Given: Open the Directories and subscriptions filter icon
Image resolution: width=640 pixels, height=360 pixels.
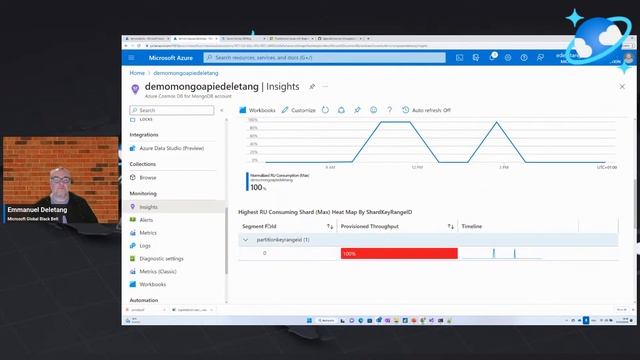Looking at the screenshot, I should click(476, 58).
